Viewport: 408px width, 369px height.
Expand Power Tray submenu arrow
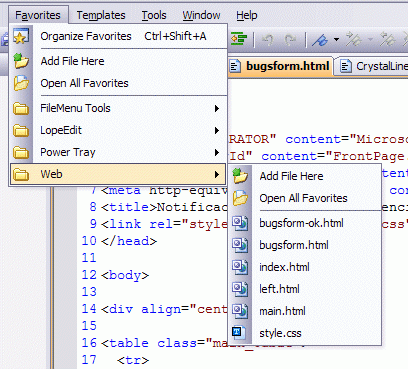(x=217, y=152)
